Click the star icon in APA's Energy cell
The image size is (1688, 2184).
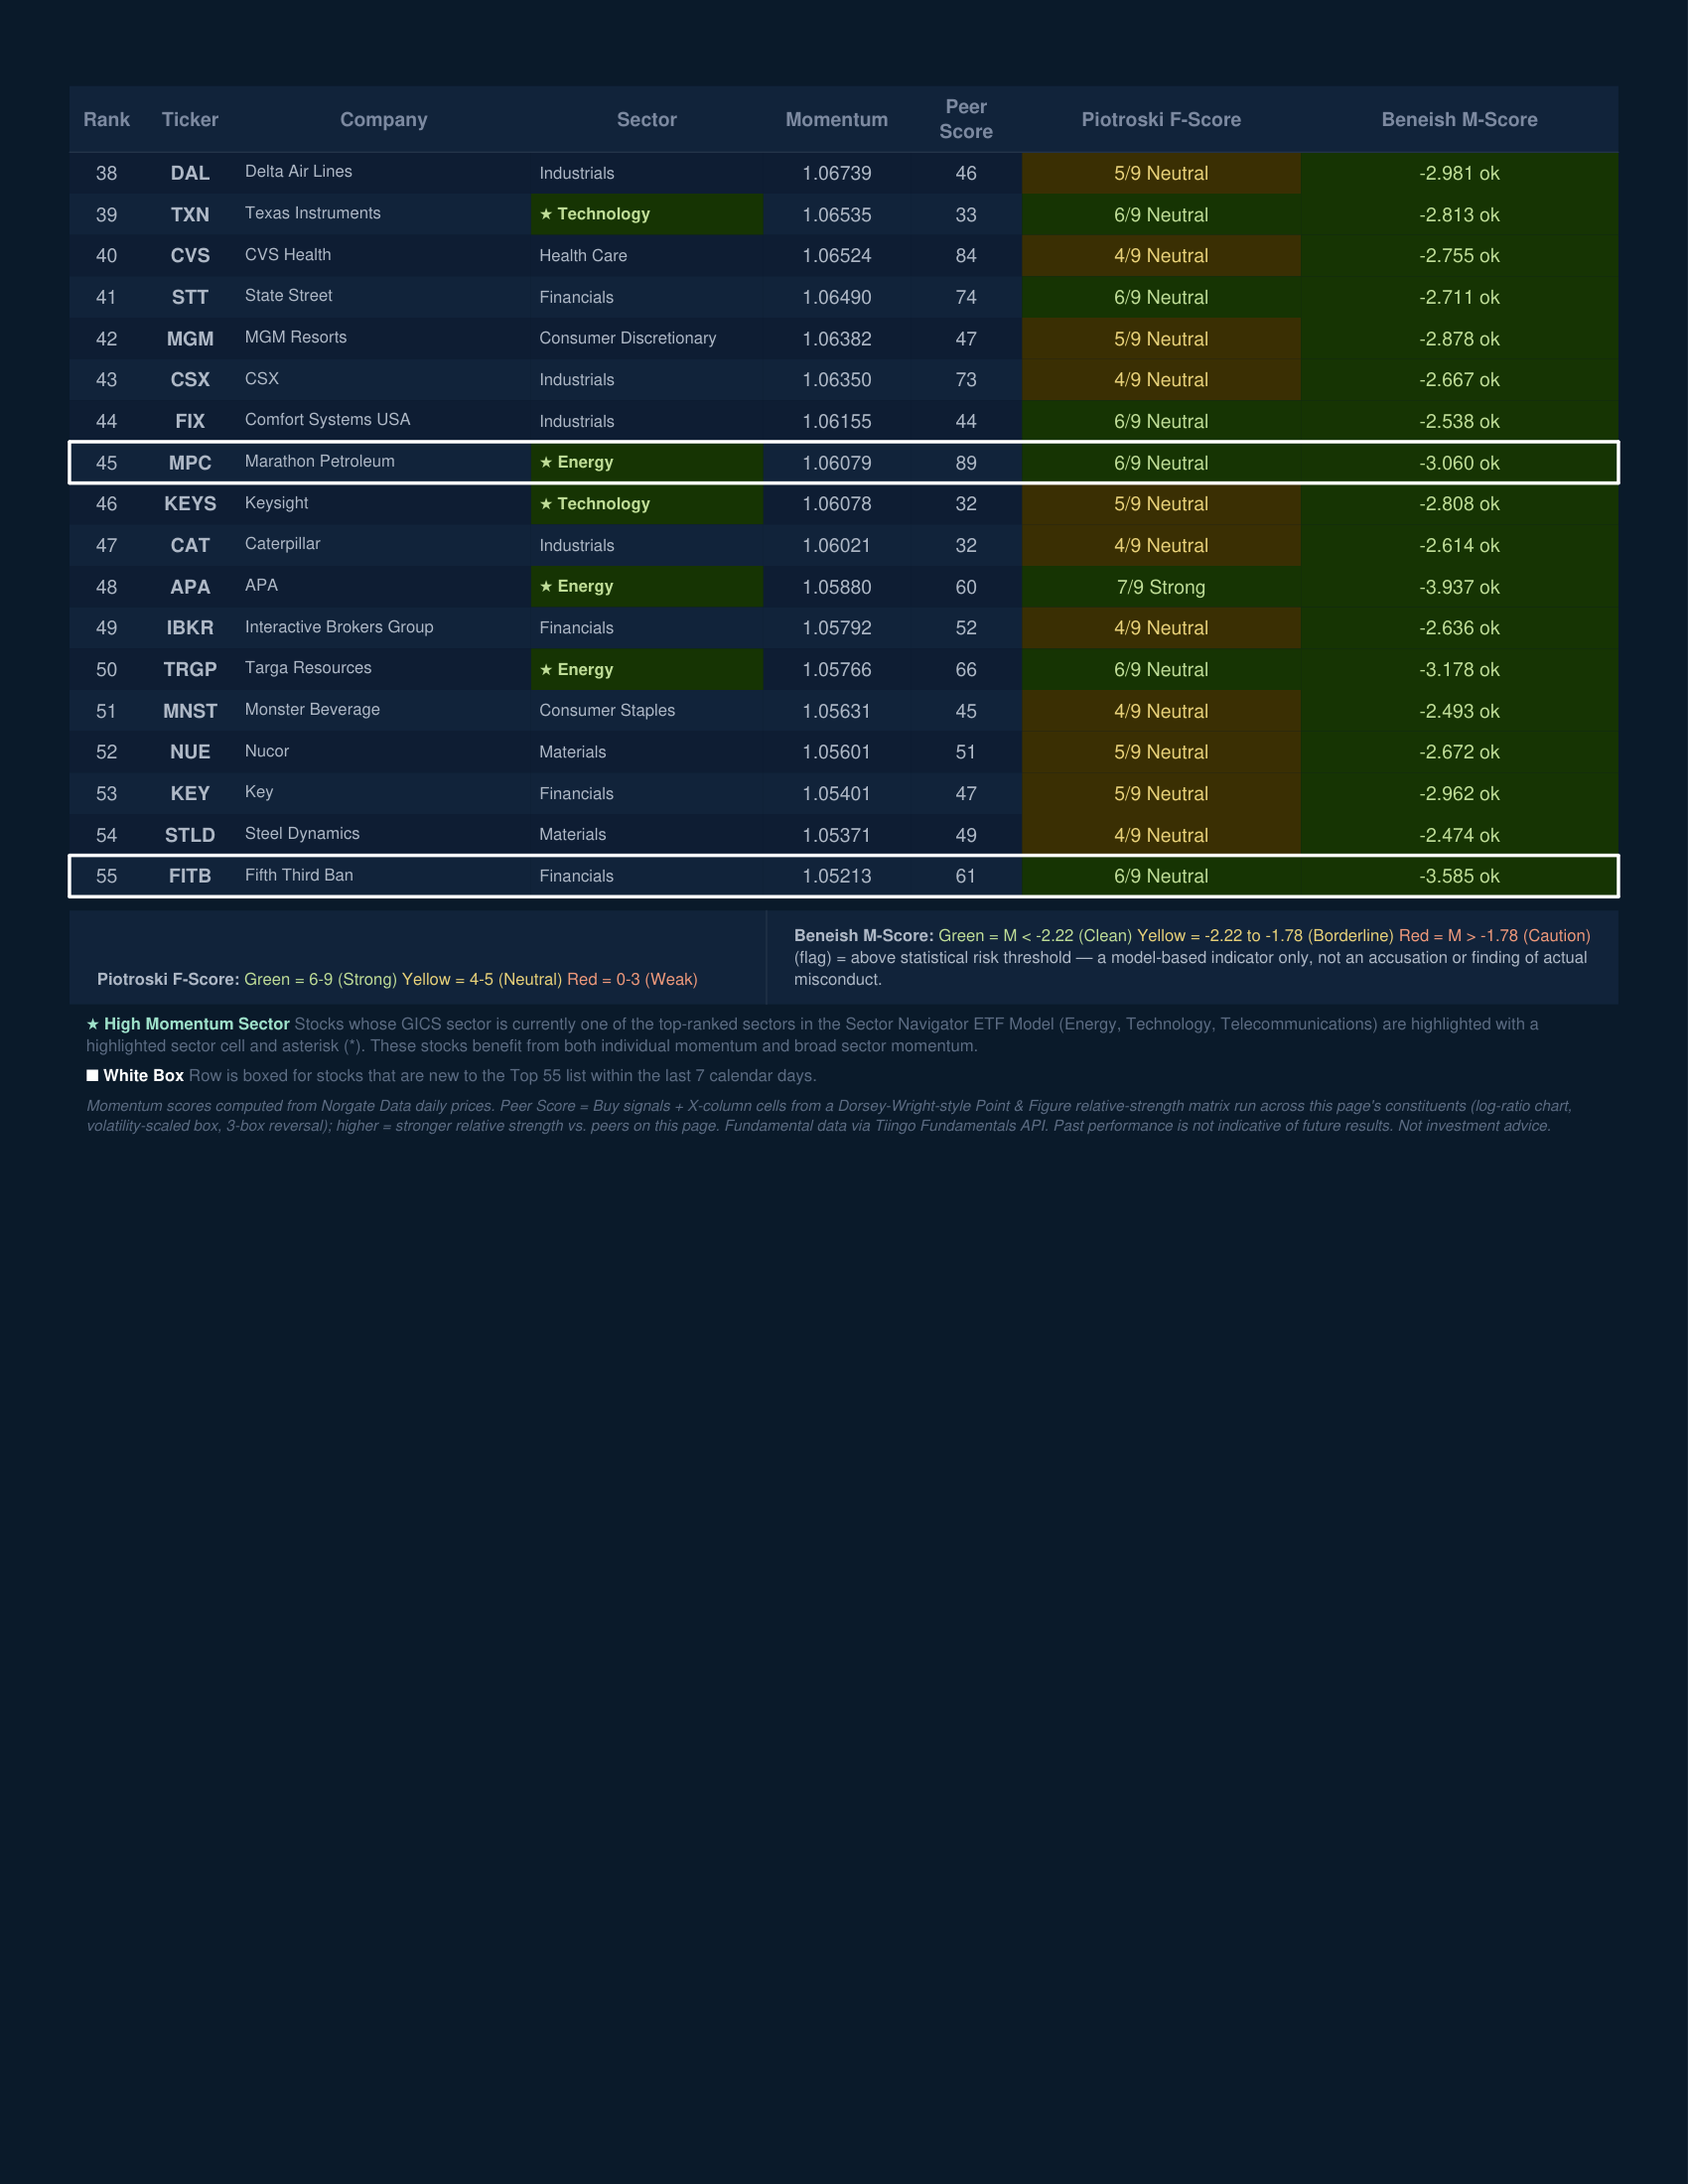(x=546, y=586)
